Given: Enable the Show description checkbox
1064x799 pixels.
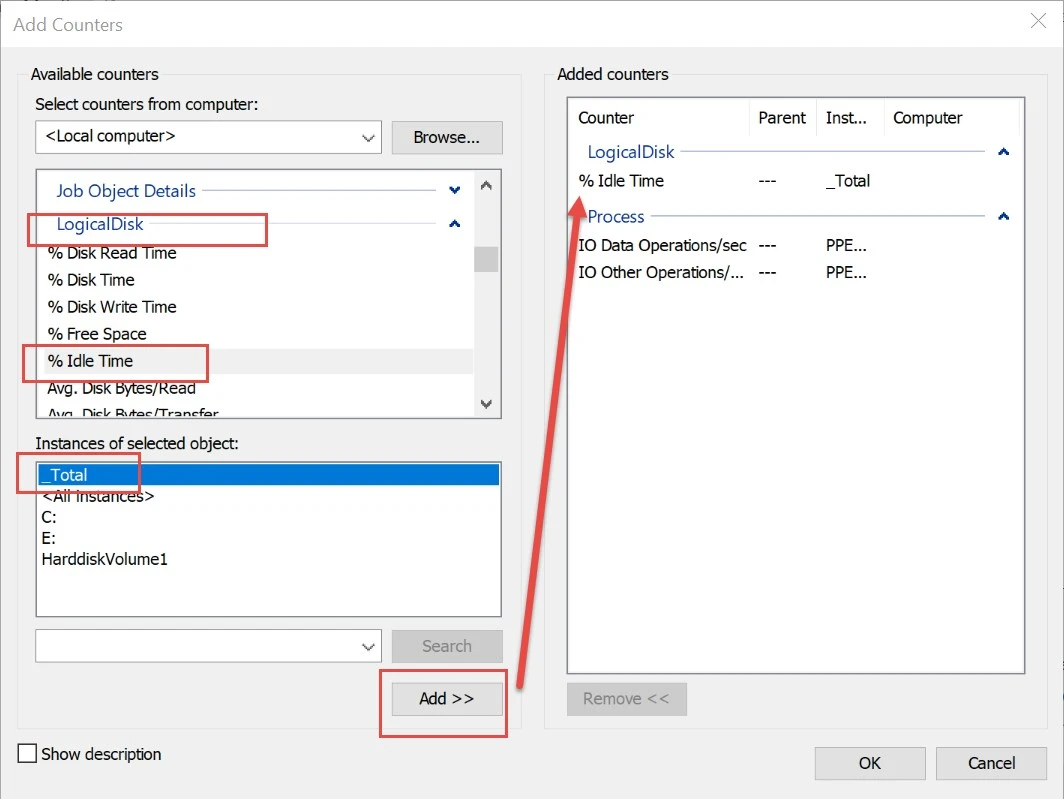Looking at the screenshot, I should 28,754.
